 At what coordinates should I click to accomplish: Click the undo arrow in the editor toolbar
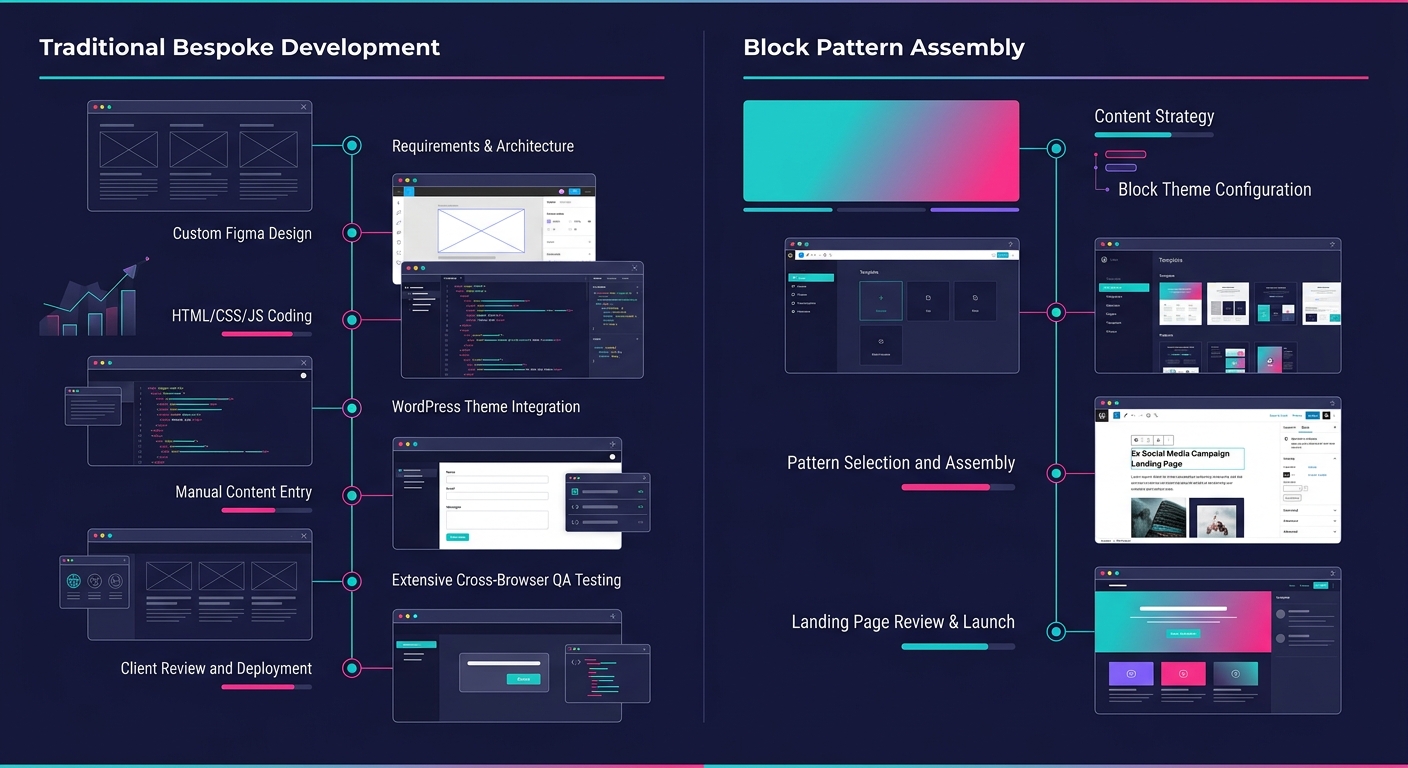[1132, 415]
